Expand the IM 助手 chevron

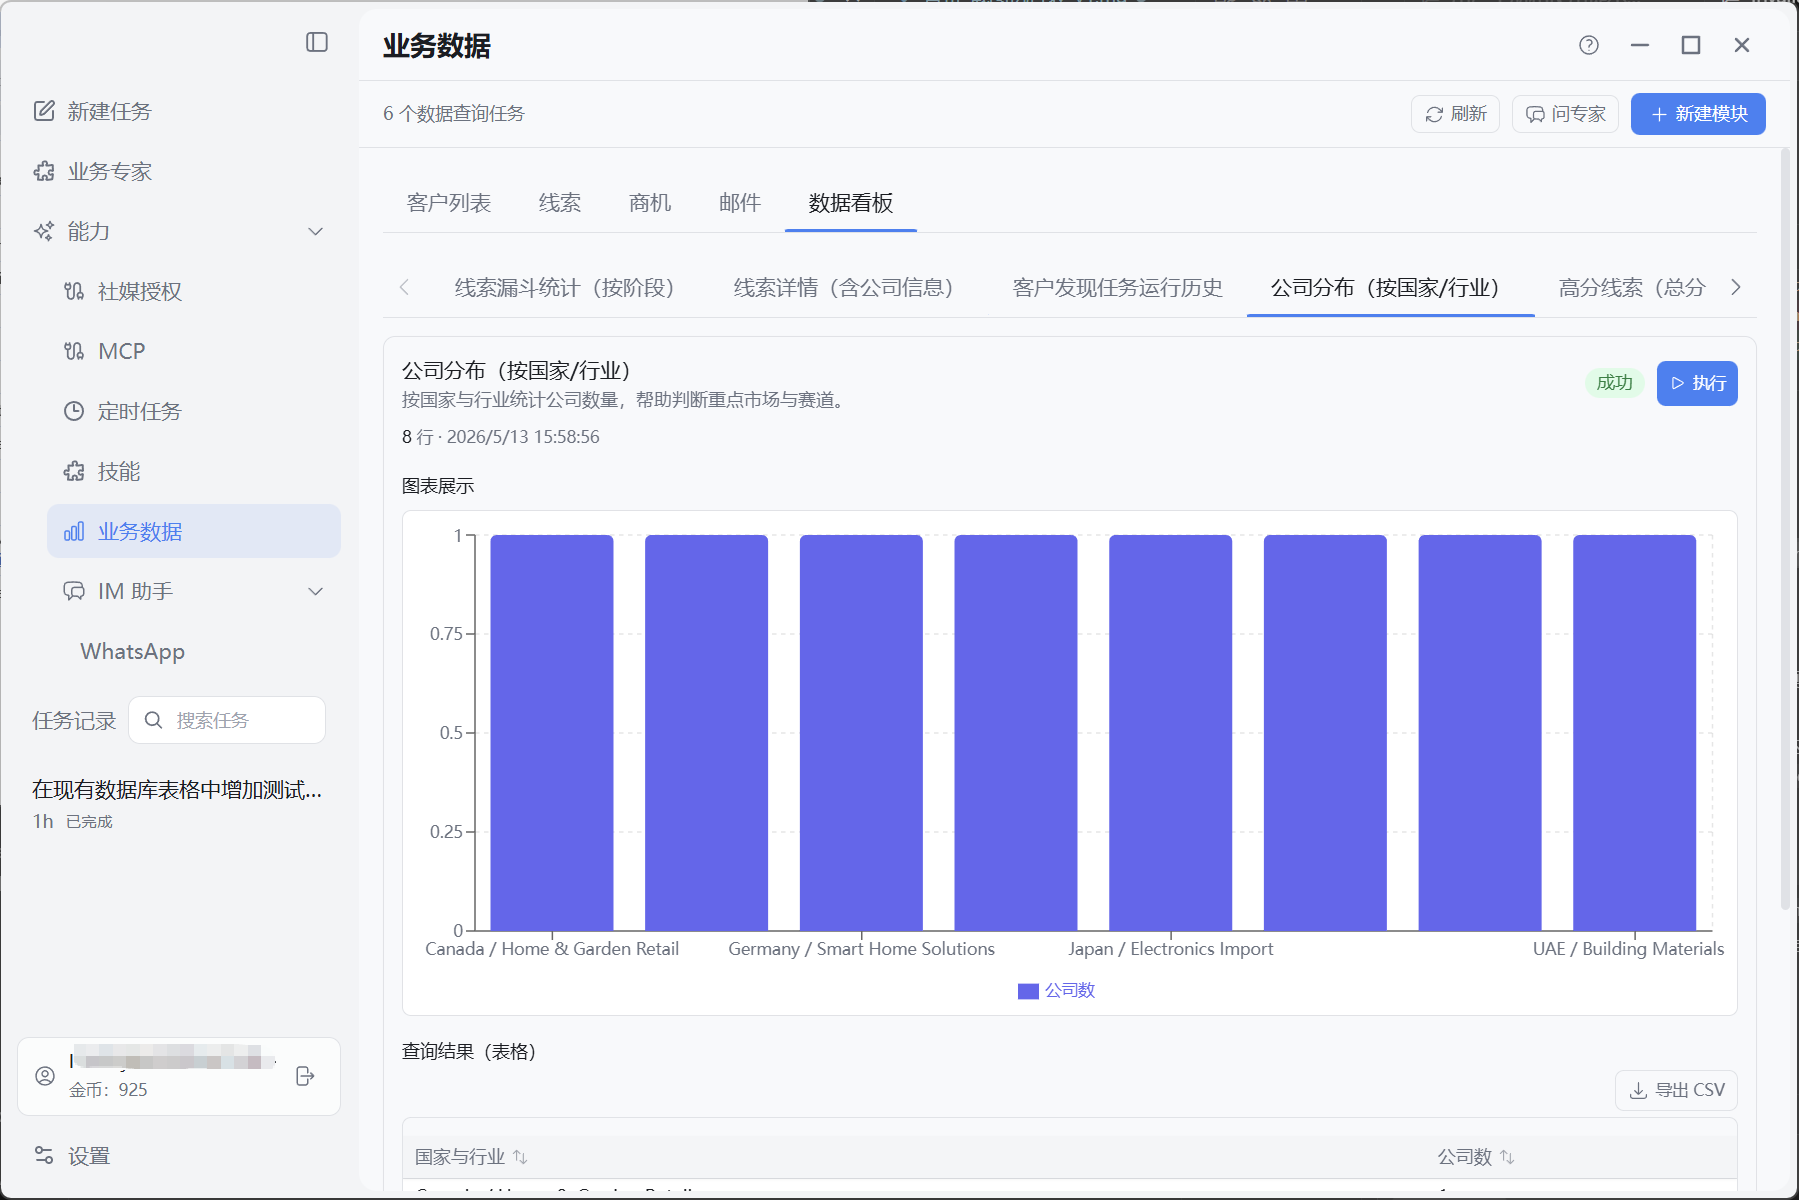[x=316, y=591]
